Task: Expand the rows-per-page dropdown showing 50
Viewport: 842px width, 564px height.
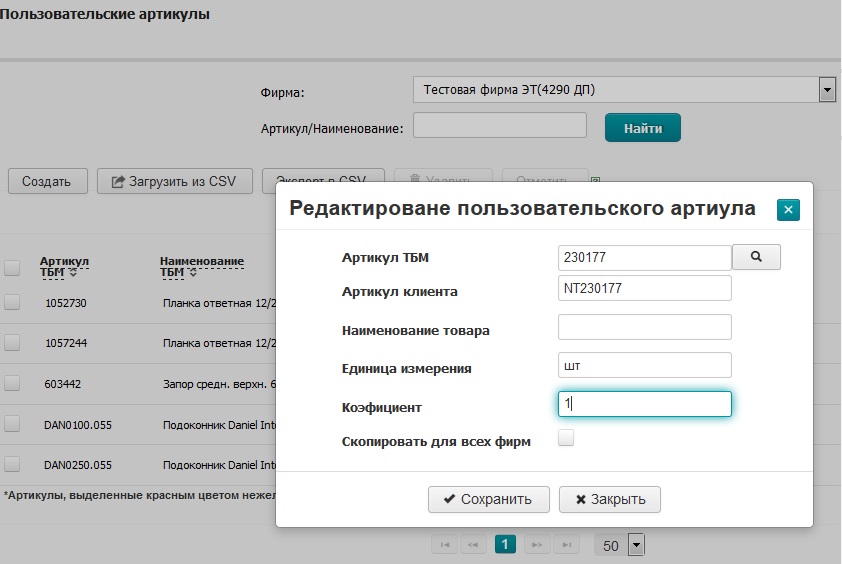Action: (x=636, y=545)
